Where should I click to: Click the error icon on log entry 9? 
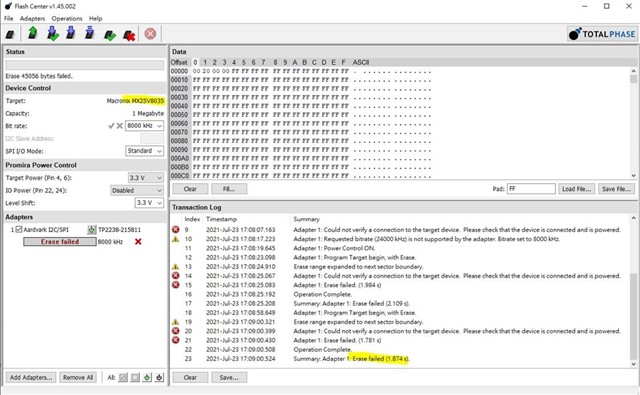tap(176, 230)
